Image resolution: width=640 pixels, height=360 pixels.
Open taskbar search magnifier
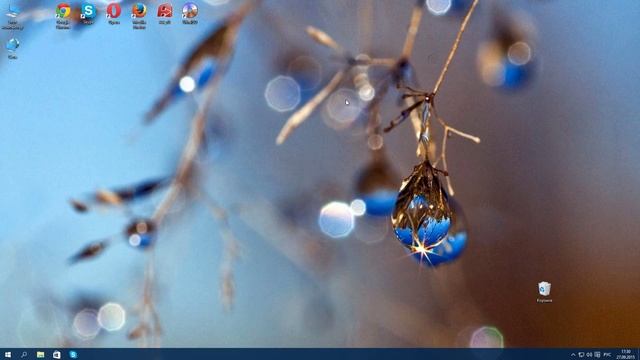click(x=24, y=355)
